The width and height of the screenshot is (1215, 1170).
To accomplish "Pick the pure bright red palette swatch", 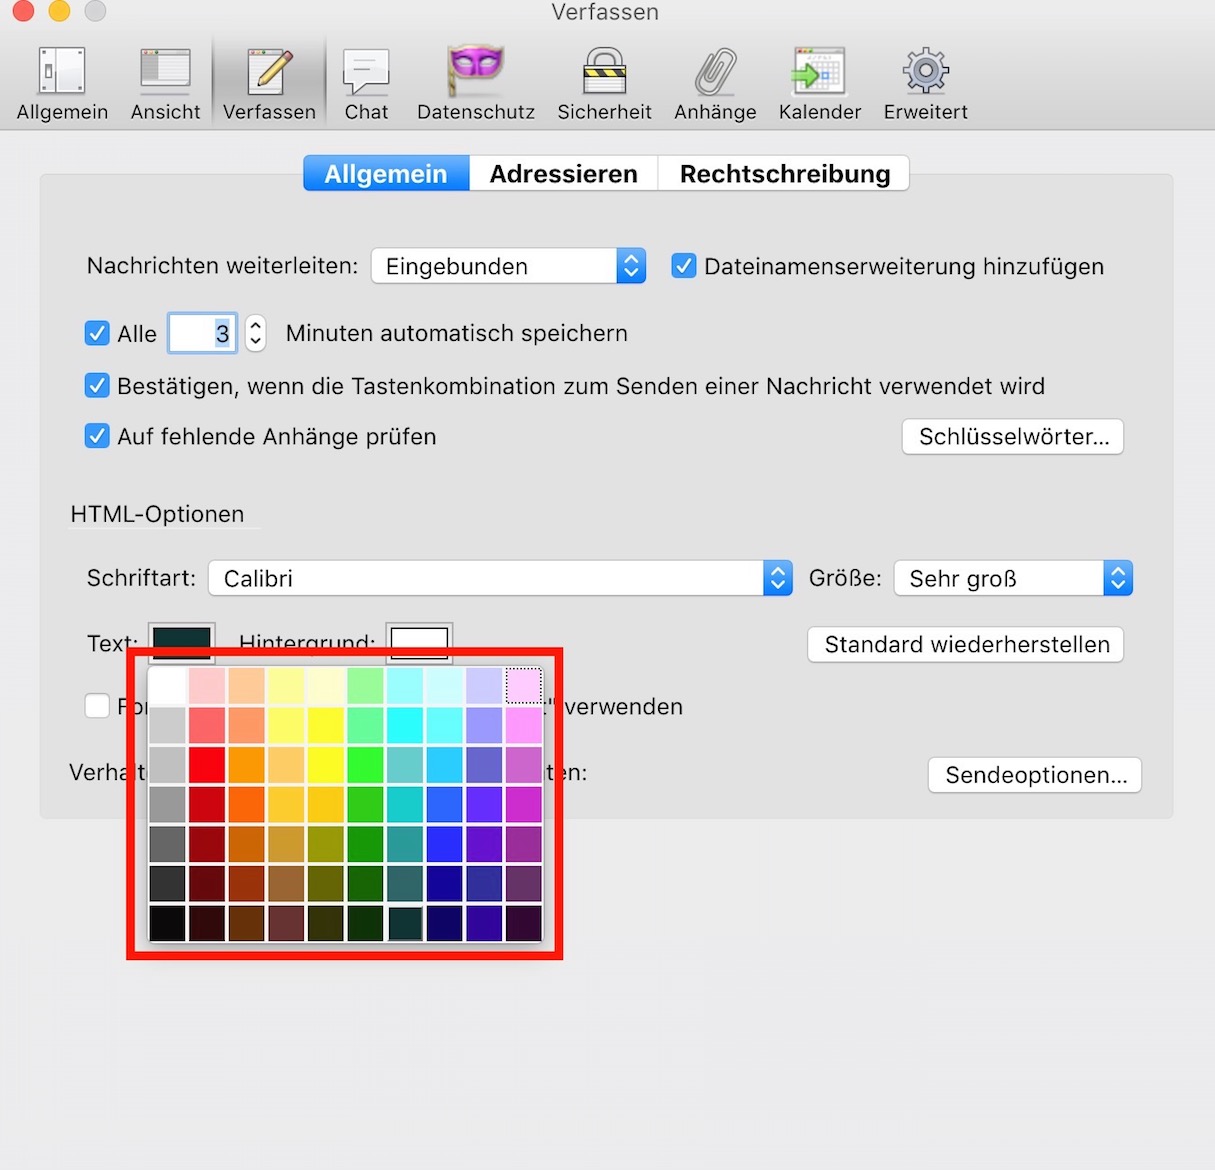I will (207, 765).
